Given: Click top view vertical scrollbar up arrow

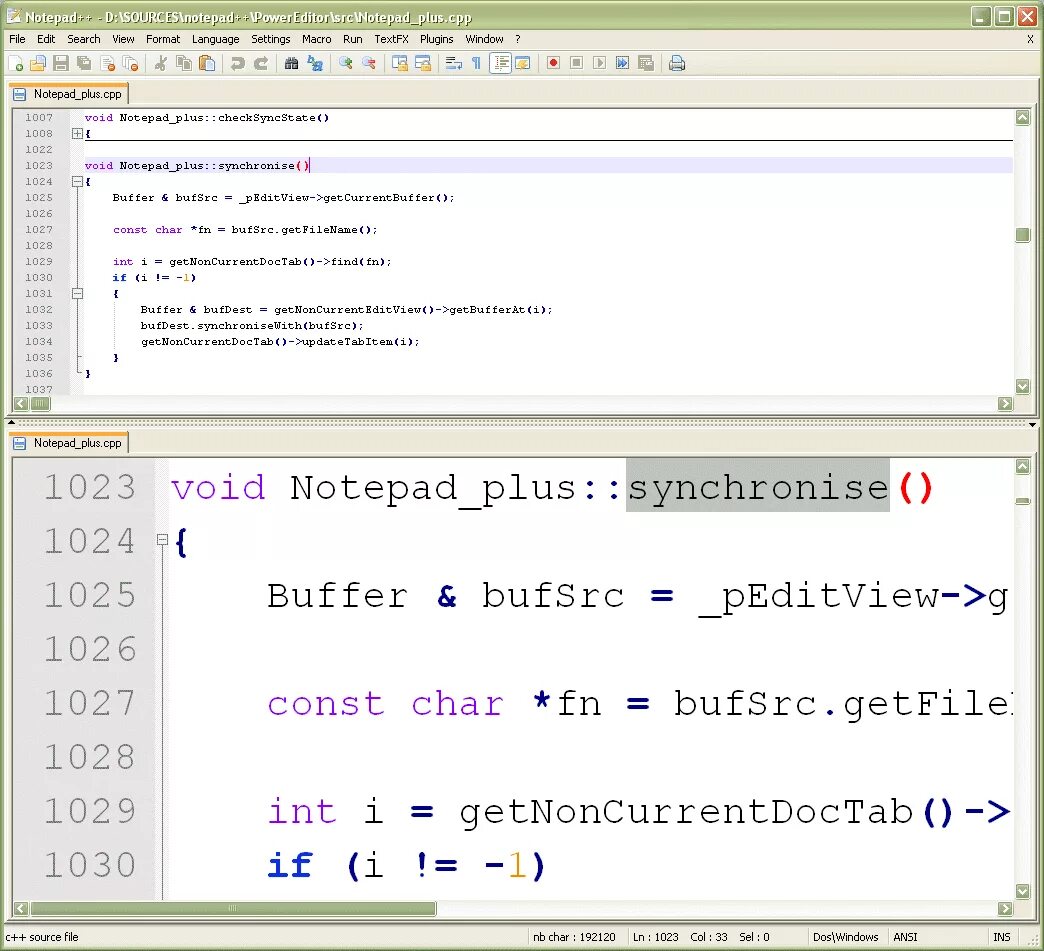Looking at the screenshot, I should coord(1023,118).
